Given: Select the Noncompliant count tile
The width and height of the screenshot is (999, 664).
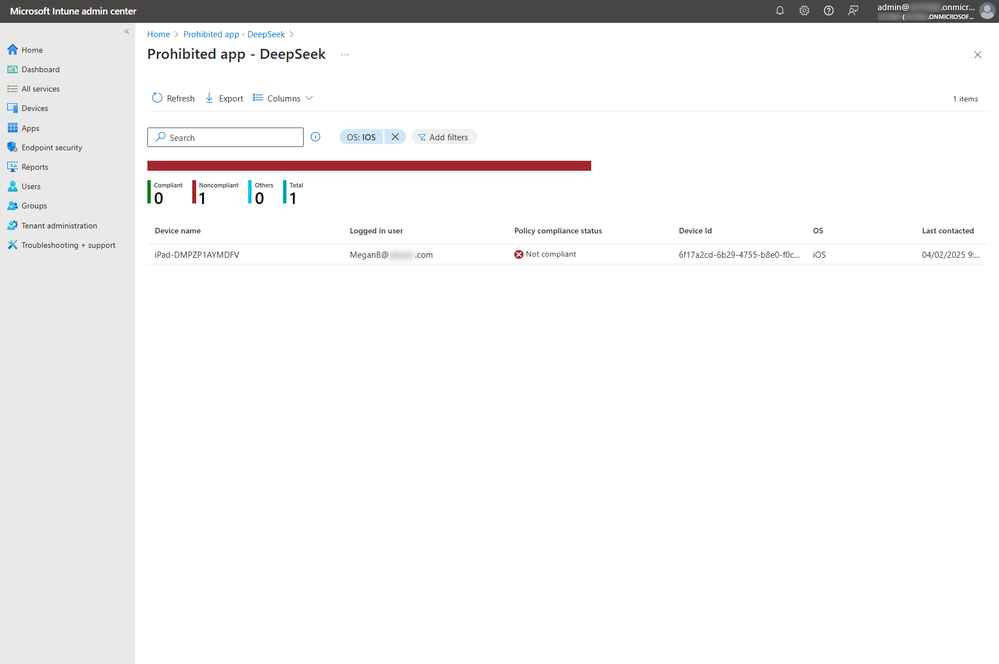Looking at the screenshot, I should (216, 192).
